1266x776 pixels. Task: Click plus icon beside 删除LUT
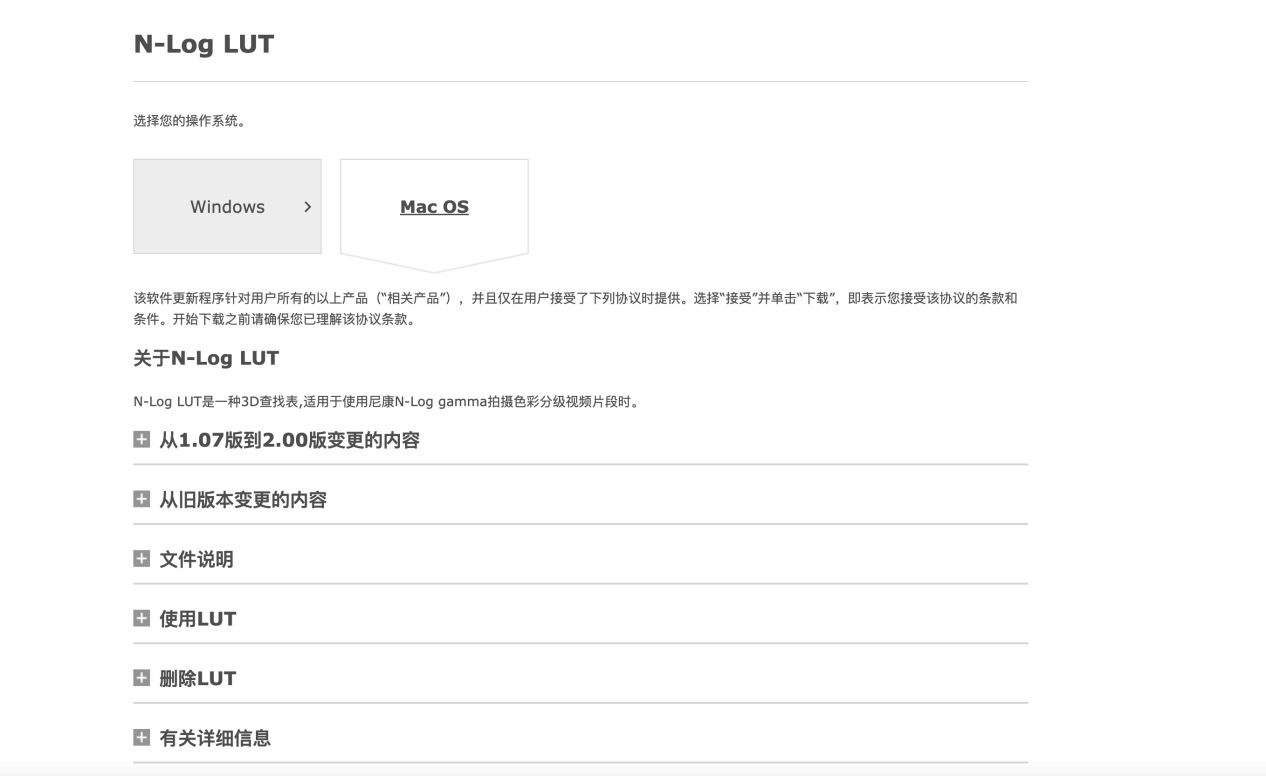click(141, 678)
